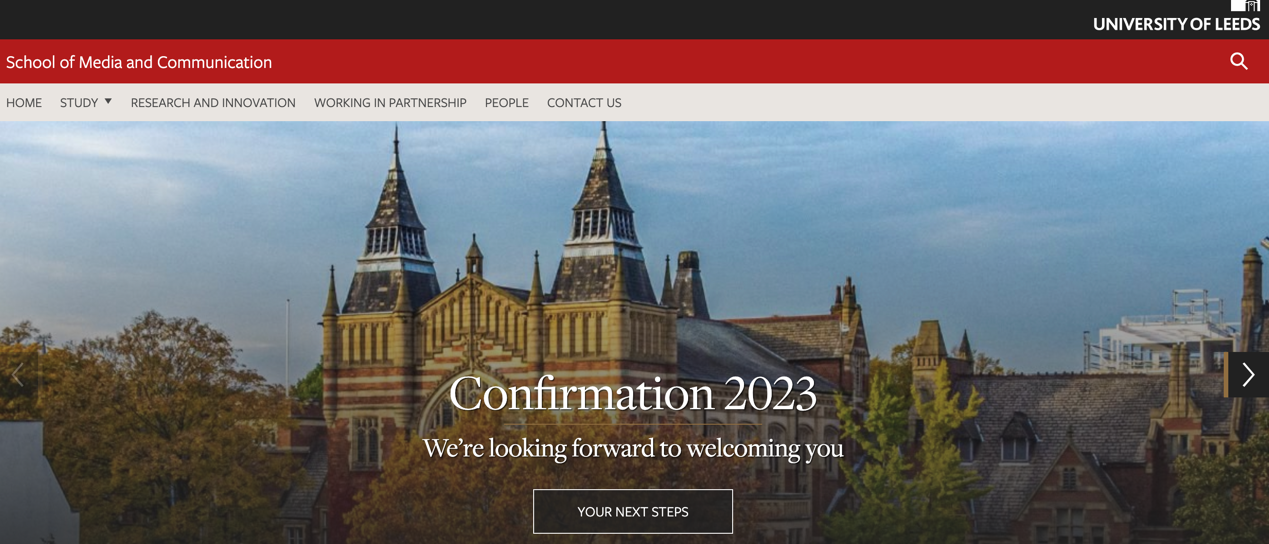
Task: Open the PEOPLE page
Action: click(507, 102)
